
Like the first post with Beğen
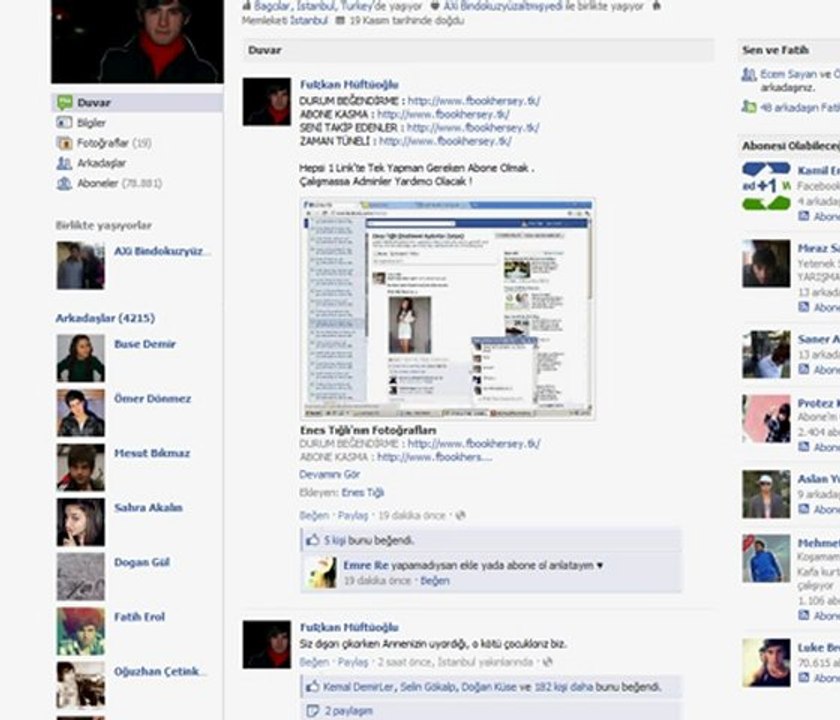pyautogui.click(x=314, y=515)
